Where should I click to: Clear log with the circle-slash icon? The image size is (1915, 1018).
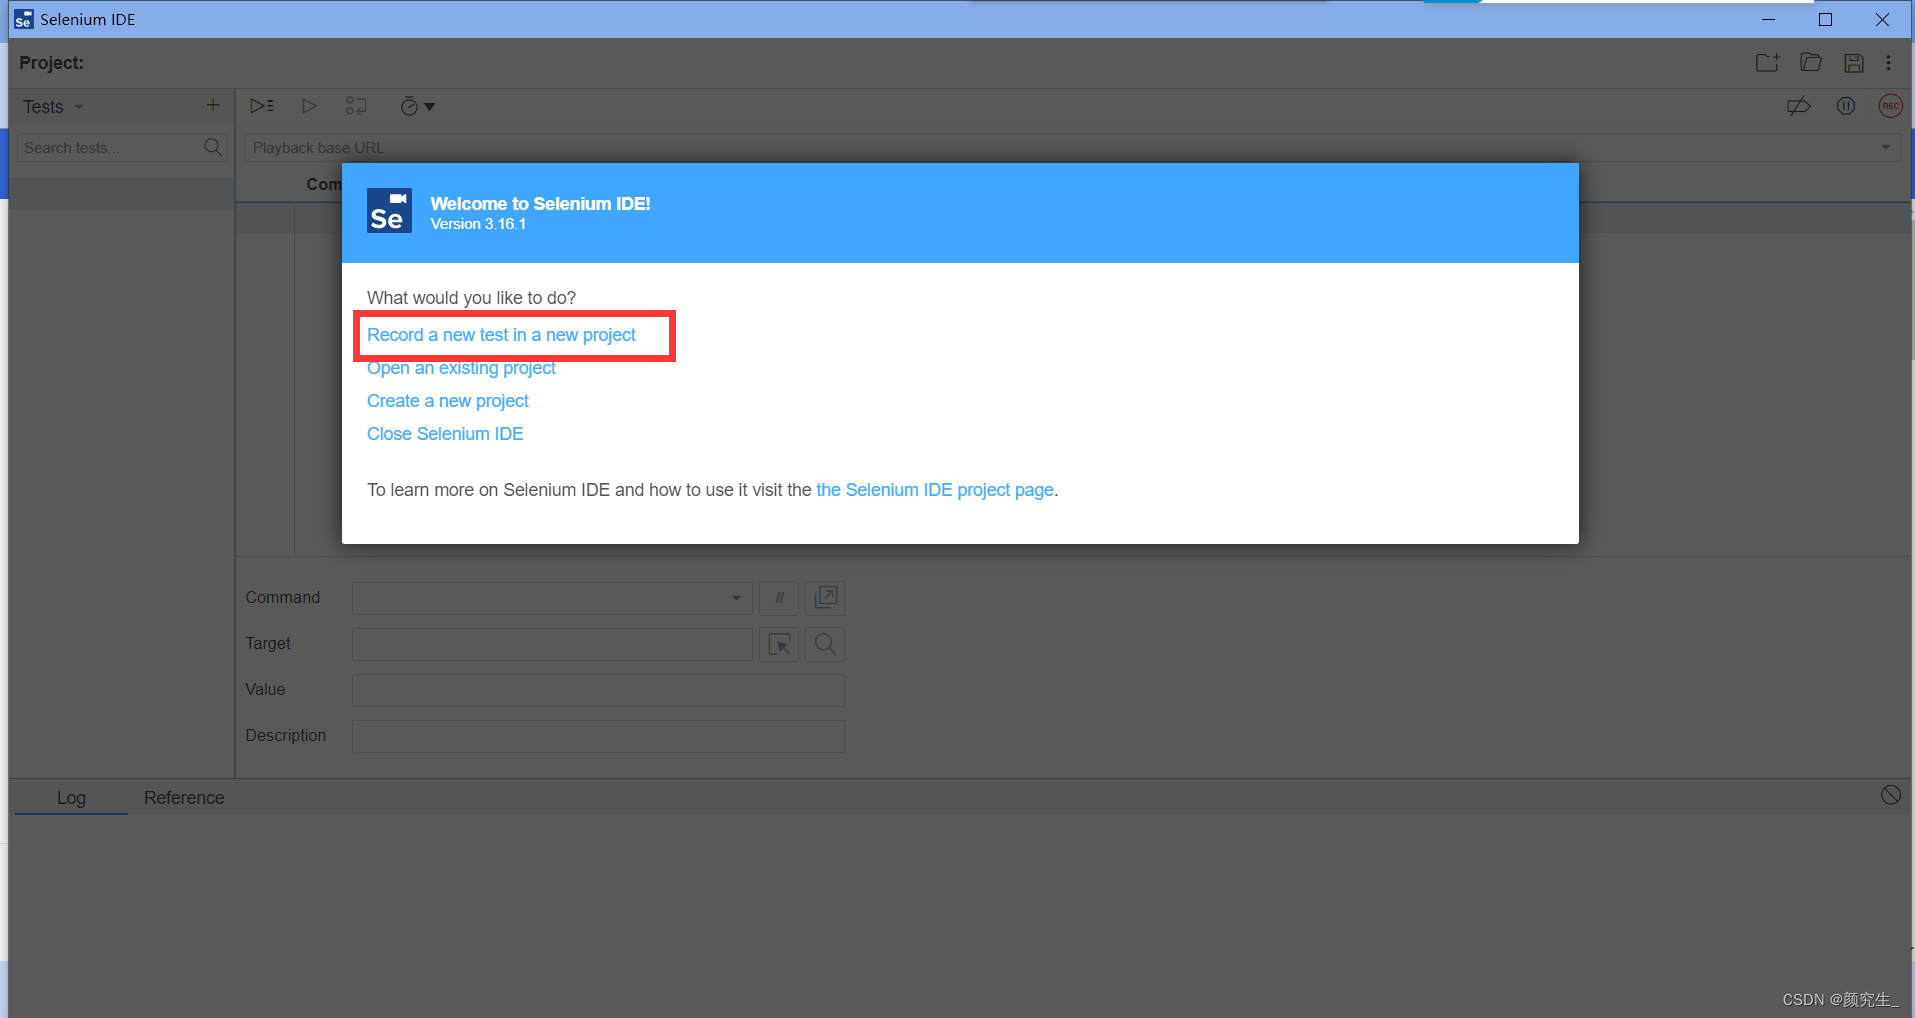click(x=1890, y=795)
